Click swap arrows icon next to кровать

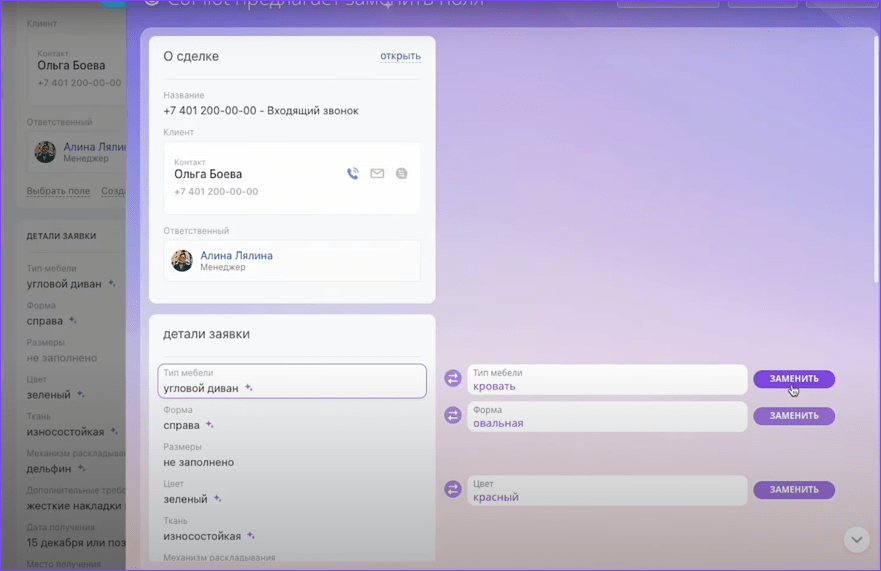[453, 379]
